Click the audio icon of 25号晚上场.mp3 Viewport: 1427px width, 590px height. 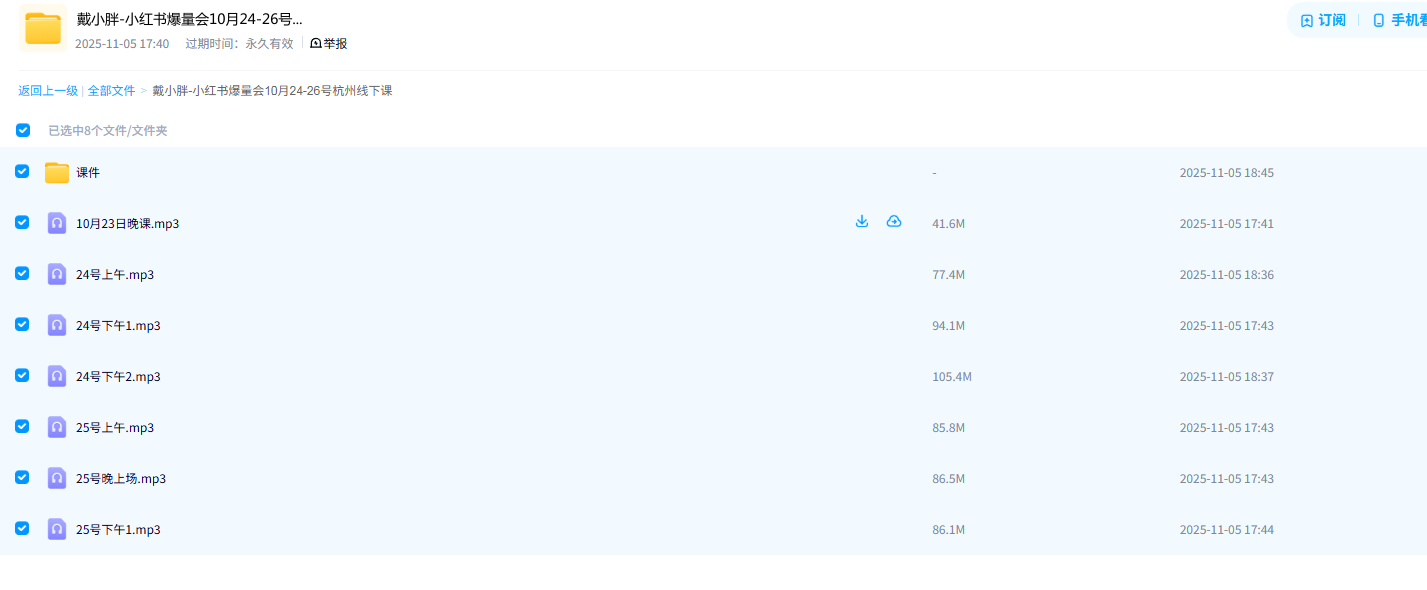click(x=57, y=479)
